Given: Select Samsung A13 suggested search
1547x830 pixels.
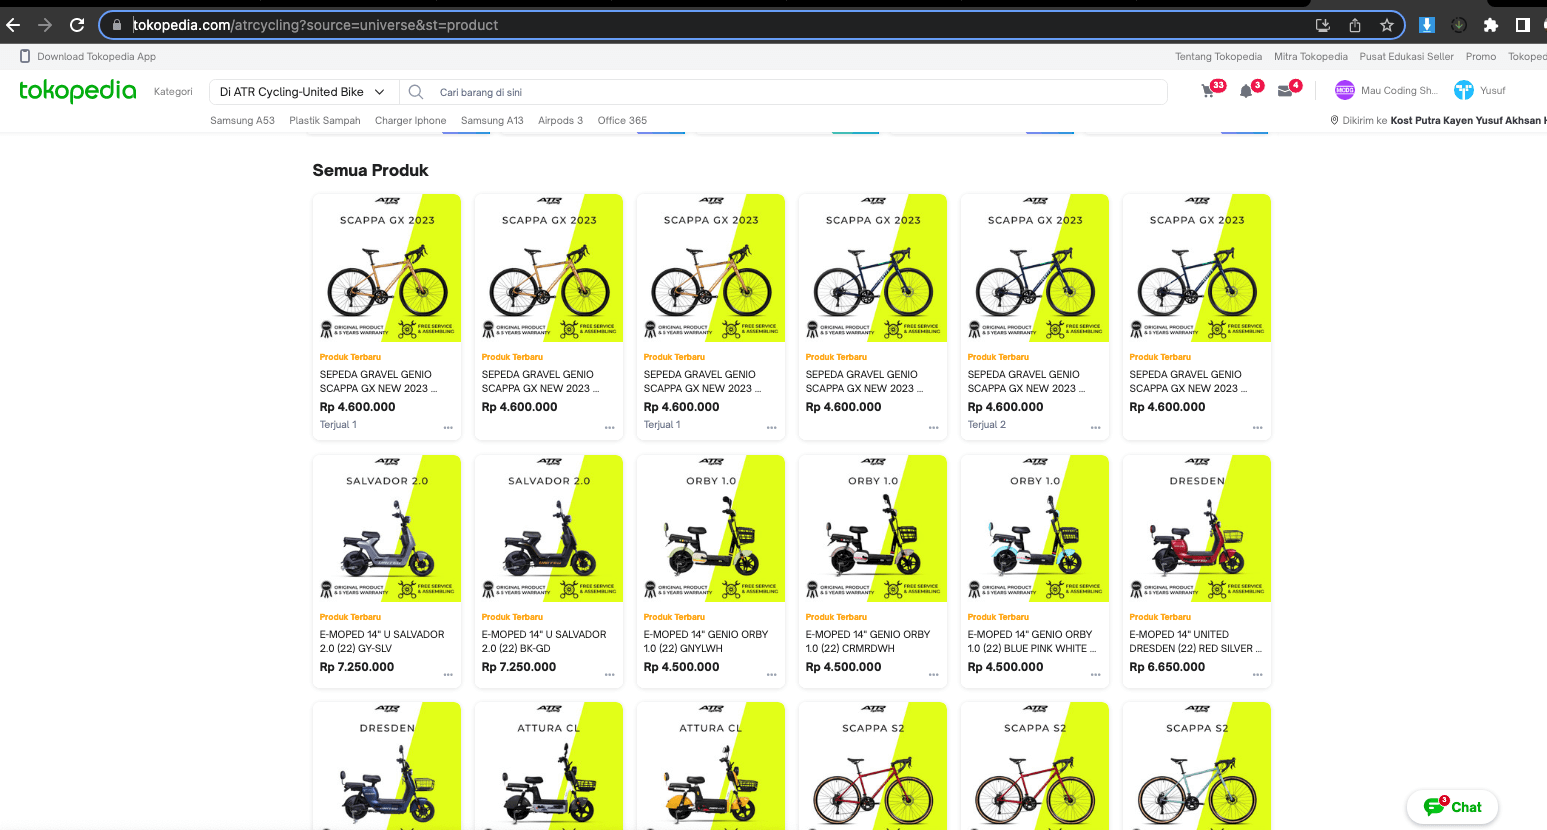Looking at the screenshot, I should (x=492, y=121).
